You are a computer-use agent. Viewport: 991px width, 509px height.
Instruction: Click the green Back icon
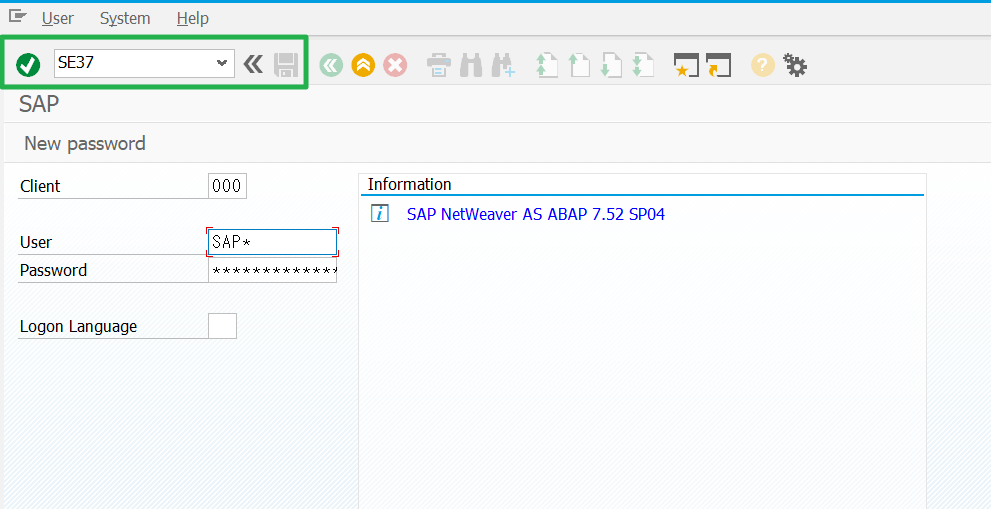point(331,66)
